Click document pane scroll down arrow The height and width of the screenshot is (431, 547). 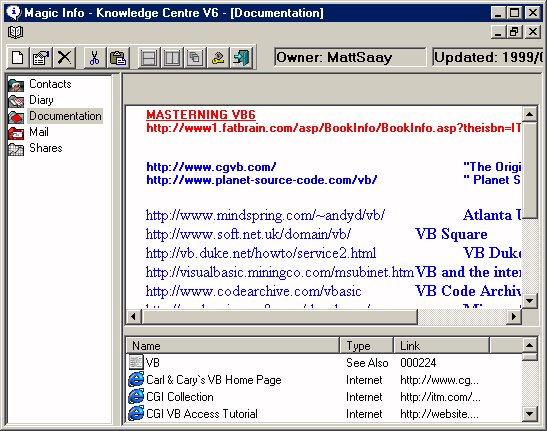(530, 300)
